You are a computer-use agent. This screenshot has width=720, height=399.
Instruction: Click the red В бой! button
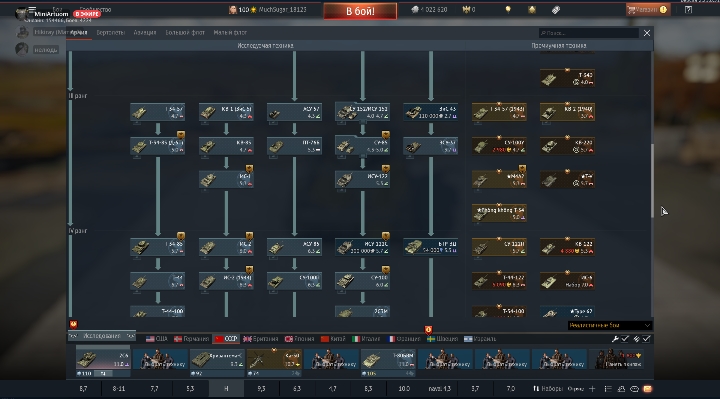pos(360,11)
